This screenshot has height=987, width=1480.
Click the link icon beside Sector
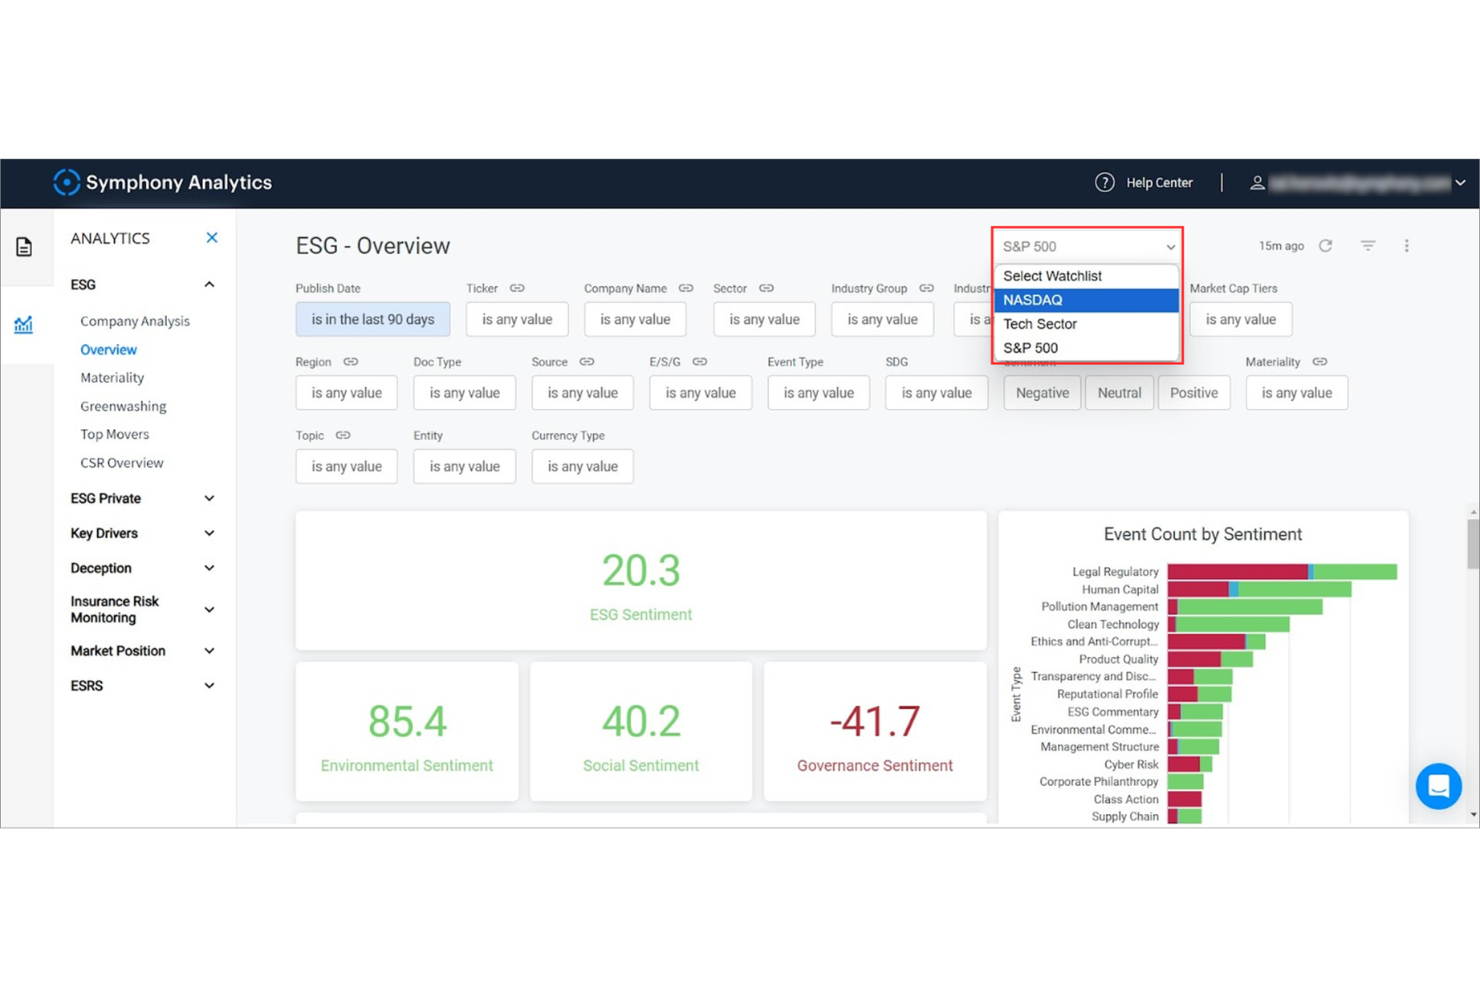click(766, 288)
